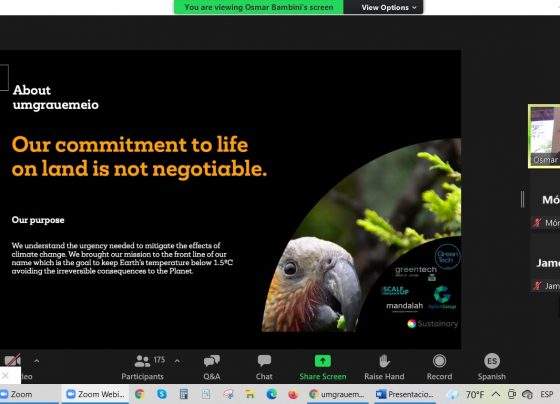560x404 pixels.
Task: Open the Participants panel
Action: coord(142,367)
